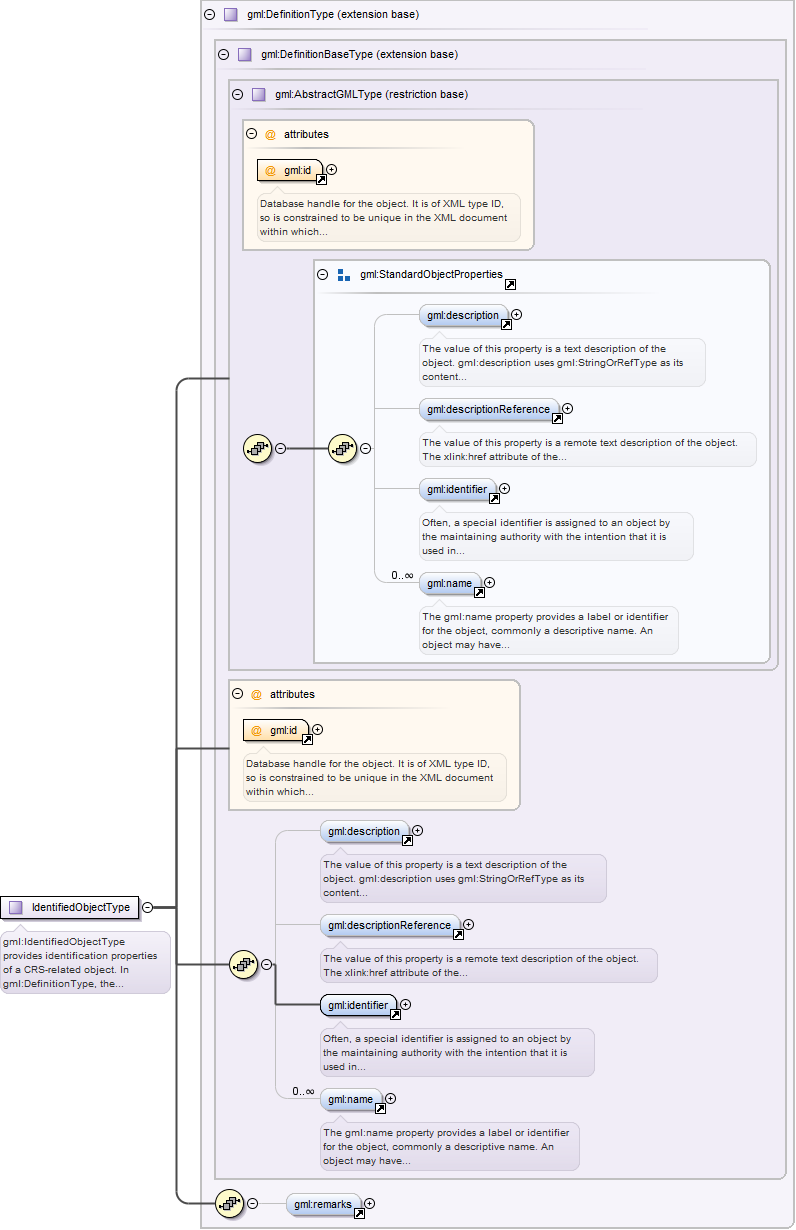796x1230 pixels.
Task: Collapse the sequence containing gml:remarks
Action: coord(253,1204)
